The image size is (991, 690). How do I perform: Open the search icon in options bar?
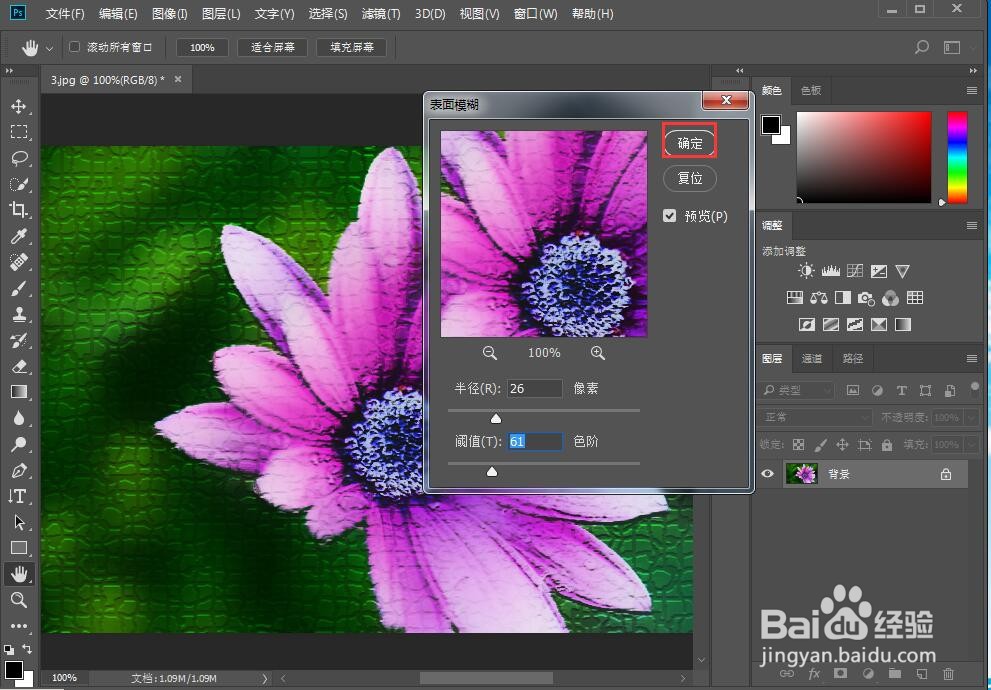[x=922, y=47]
